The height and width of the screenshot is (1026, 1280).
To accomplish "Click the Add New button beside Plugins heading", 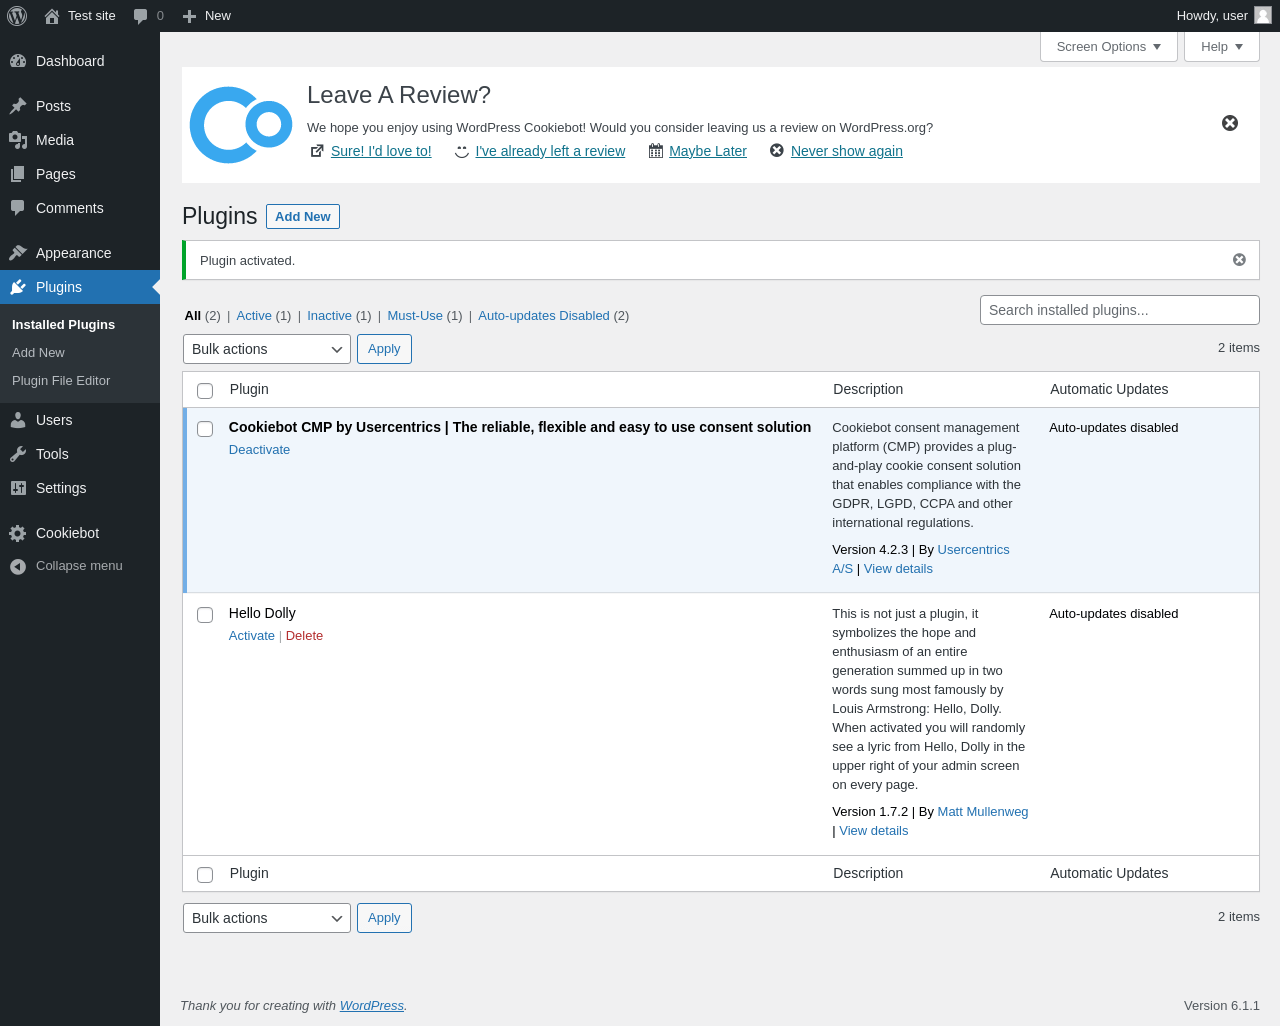I will (303, 217).
